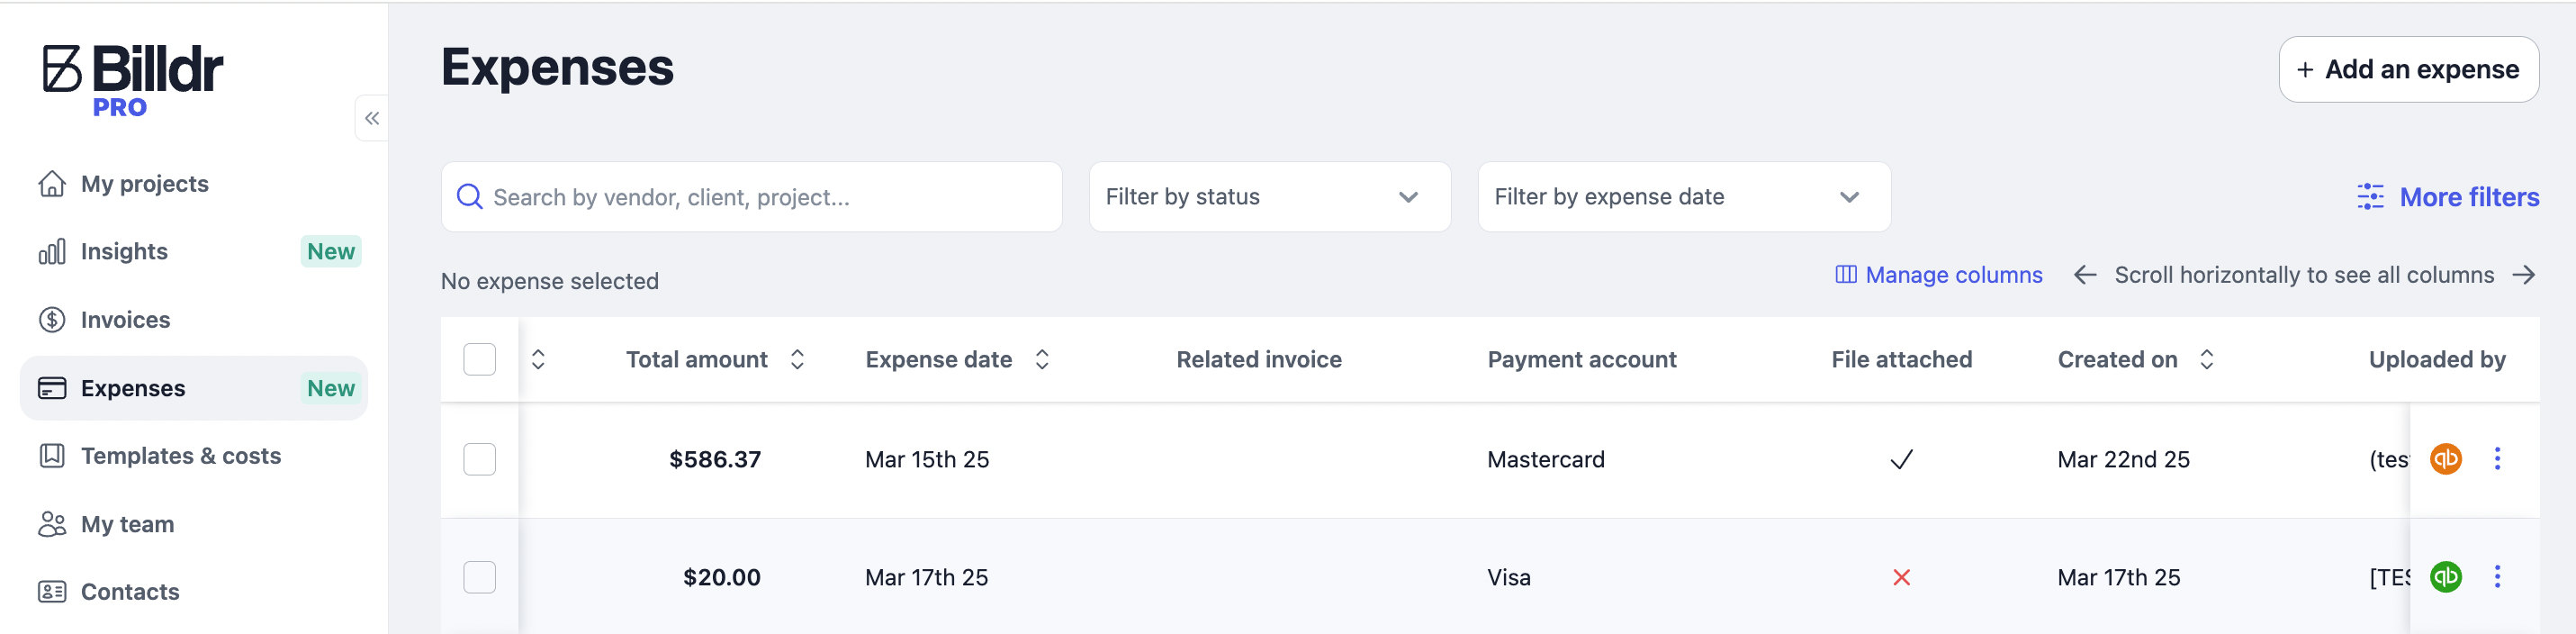Click the Billdr PRO logo
Screen dimensions: 2576x634
(133, 80)
